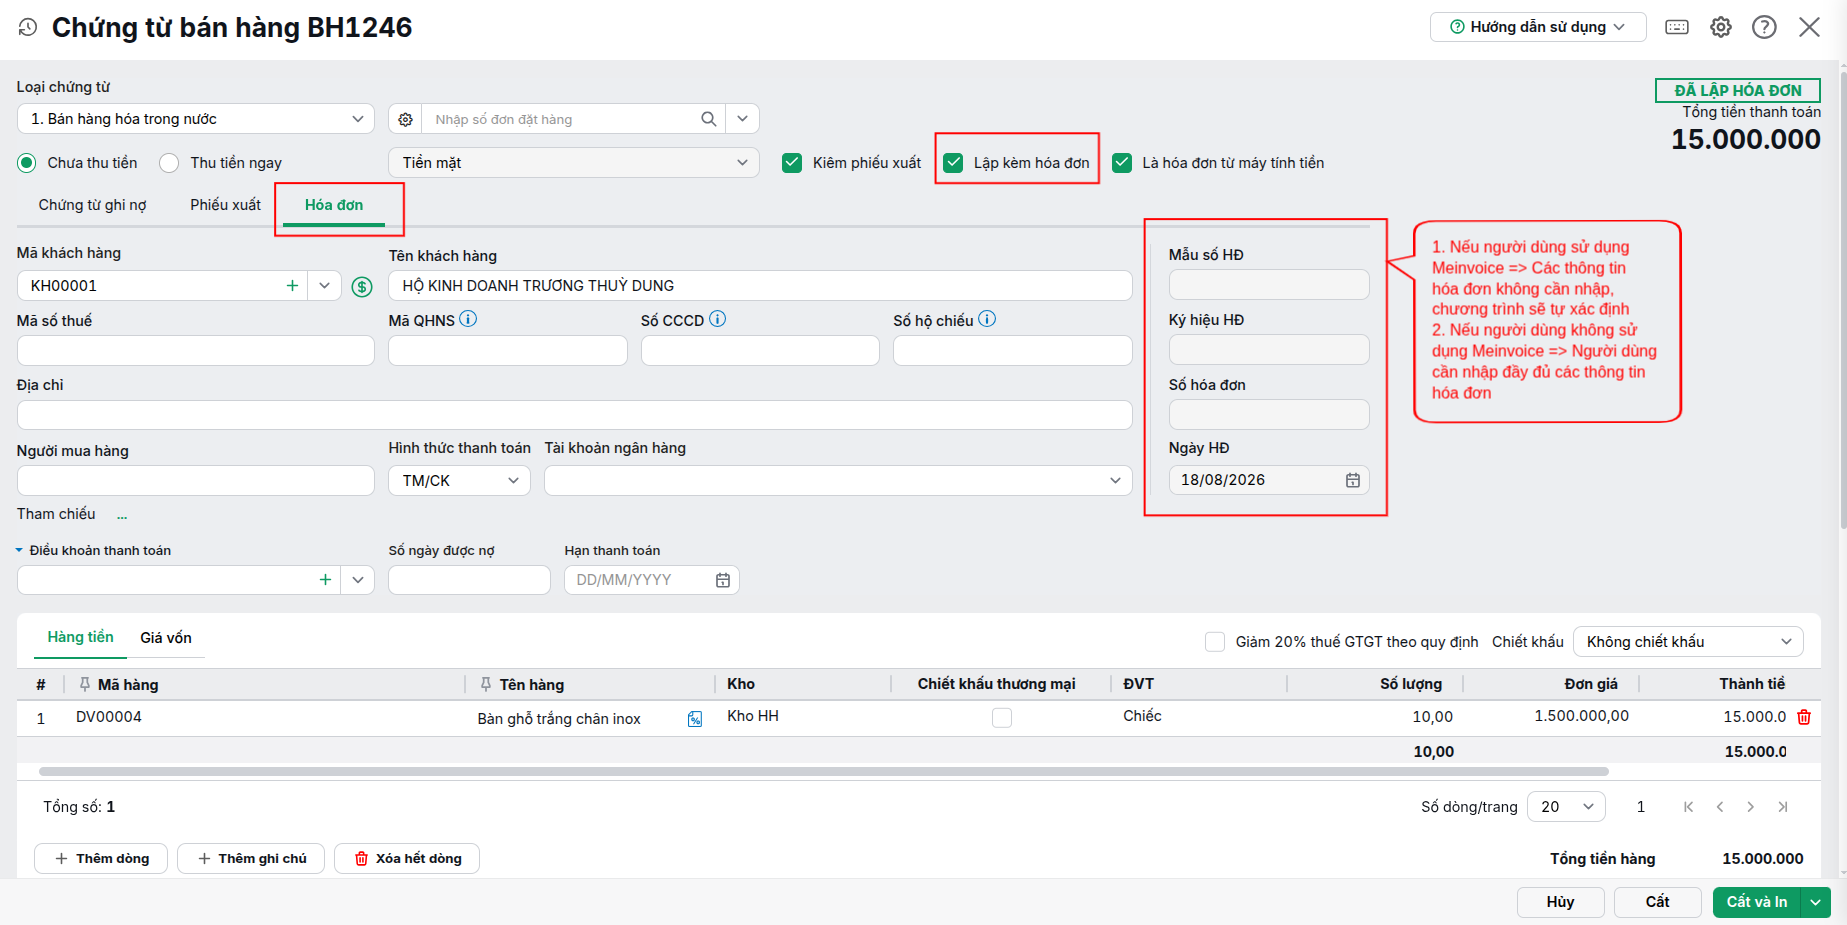Open the Loại chứng từ dropdown
This screenshot has width=1847, height=925.
coord(196,119)
